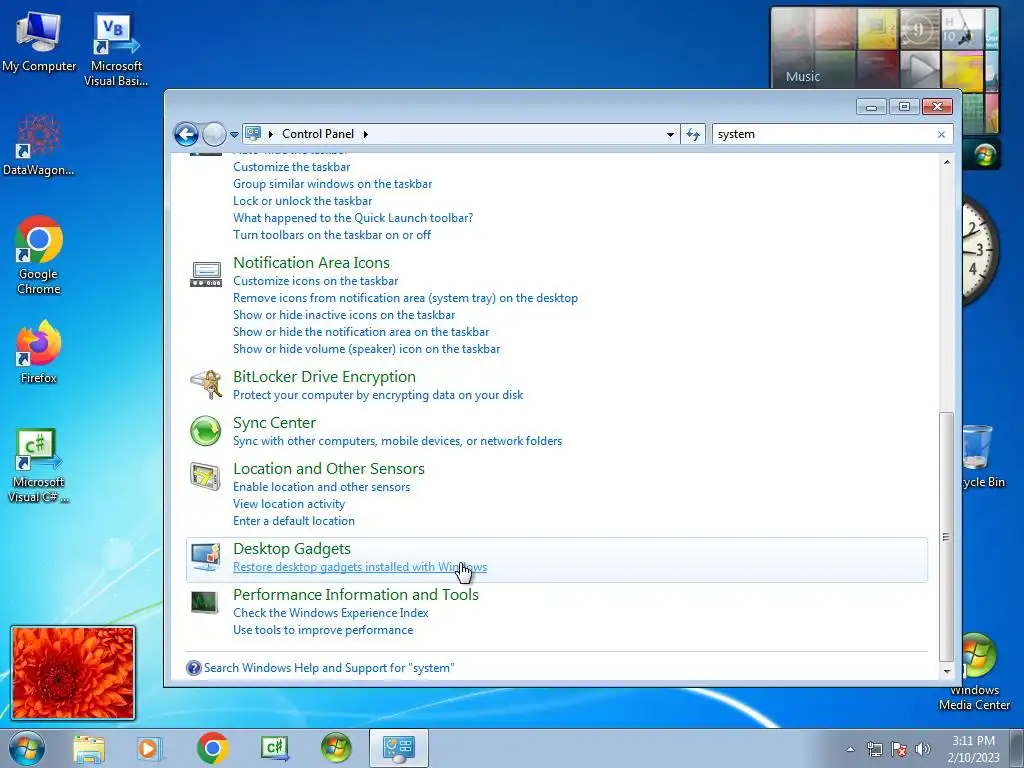Image resolution: width=1024 pixels, height=768 pixels.
Task: Show hidden tray icons arrow
Action: tap(850, 749)
